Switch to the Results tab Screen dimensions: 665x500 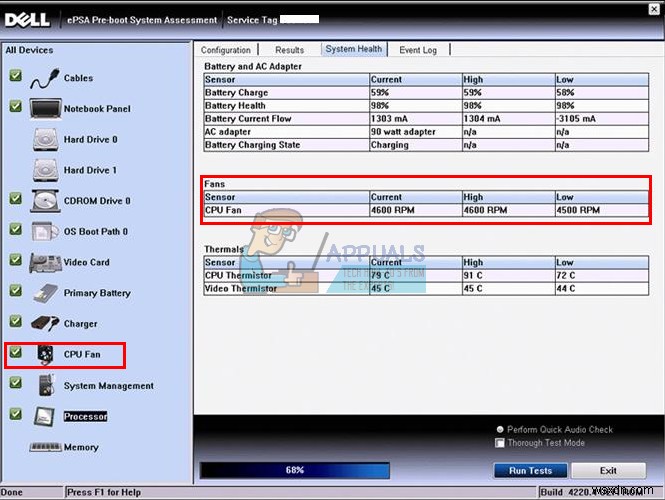[290, 50]
